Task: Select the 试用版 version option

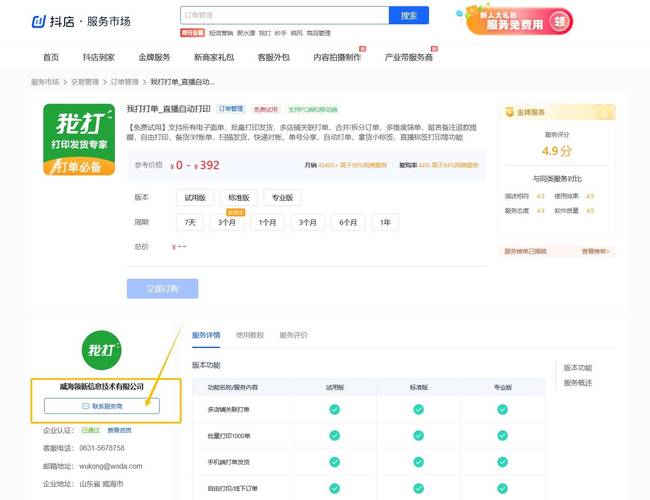Action: pyautogui.click(x=194, y=197)
